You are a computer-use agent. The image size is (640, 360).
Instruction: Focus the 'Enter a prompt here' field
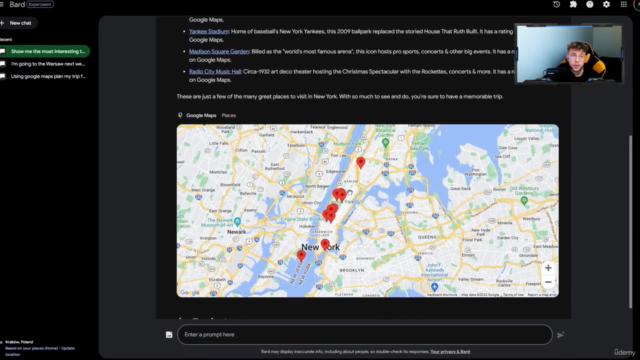tap(365, 335)
